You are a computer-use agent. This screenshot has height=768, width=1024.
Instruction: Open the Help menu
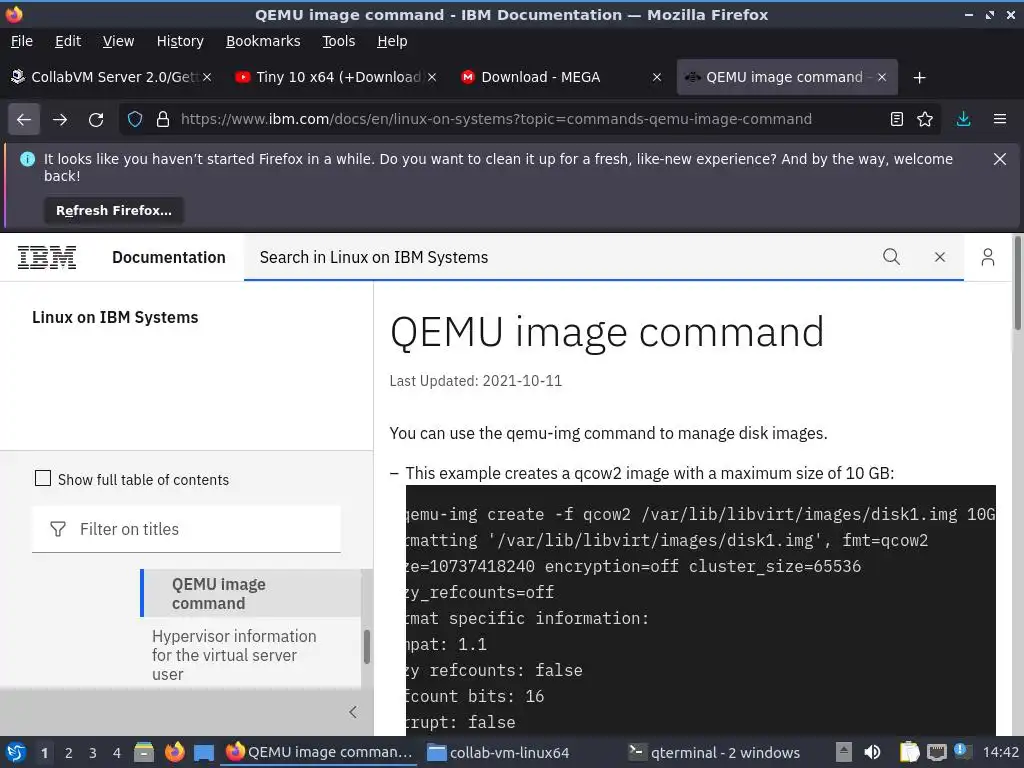(x=392, y=41)
